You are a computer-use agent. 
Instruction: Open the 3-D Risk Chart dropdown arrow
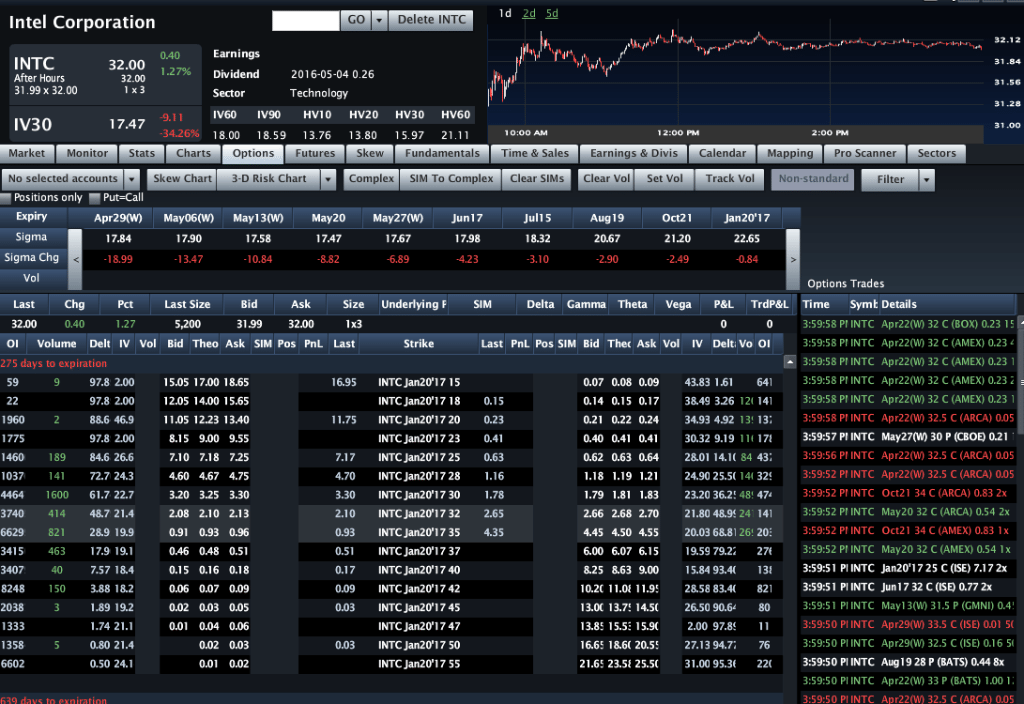click(328, 179)
